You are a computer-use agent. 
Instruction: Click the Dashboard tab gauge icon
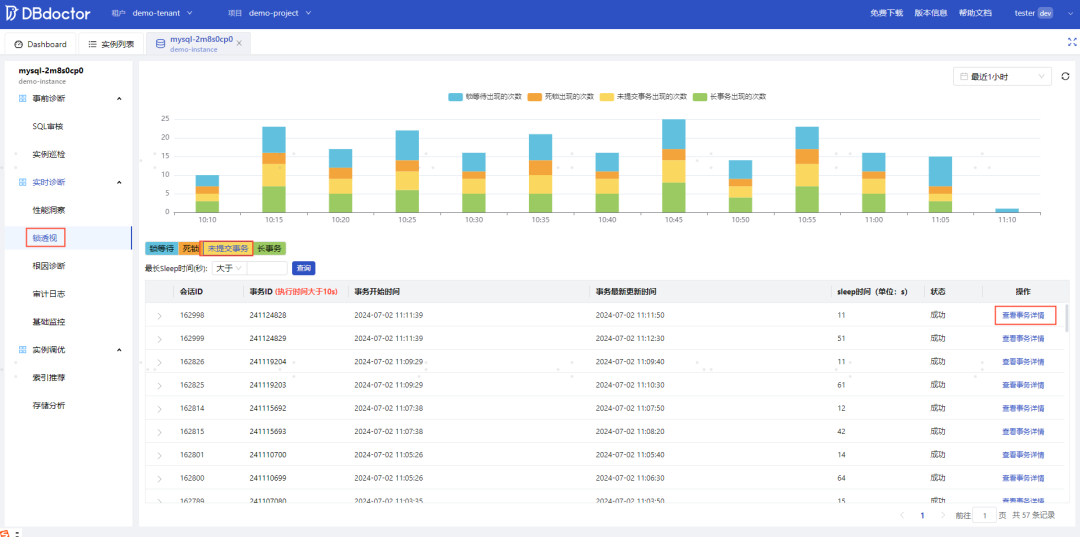pyautogui.click(x=19, y=44)
